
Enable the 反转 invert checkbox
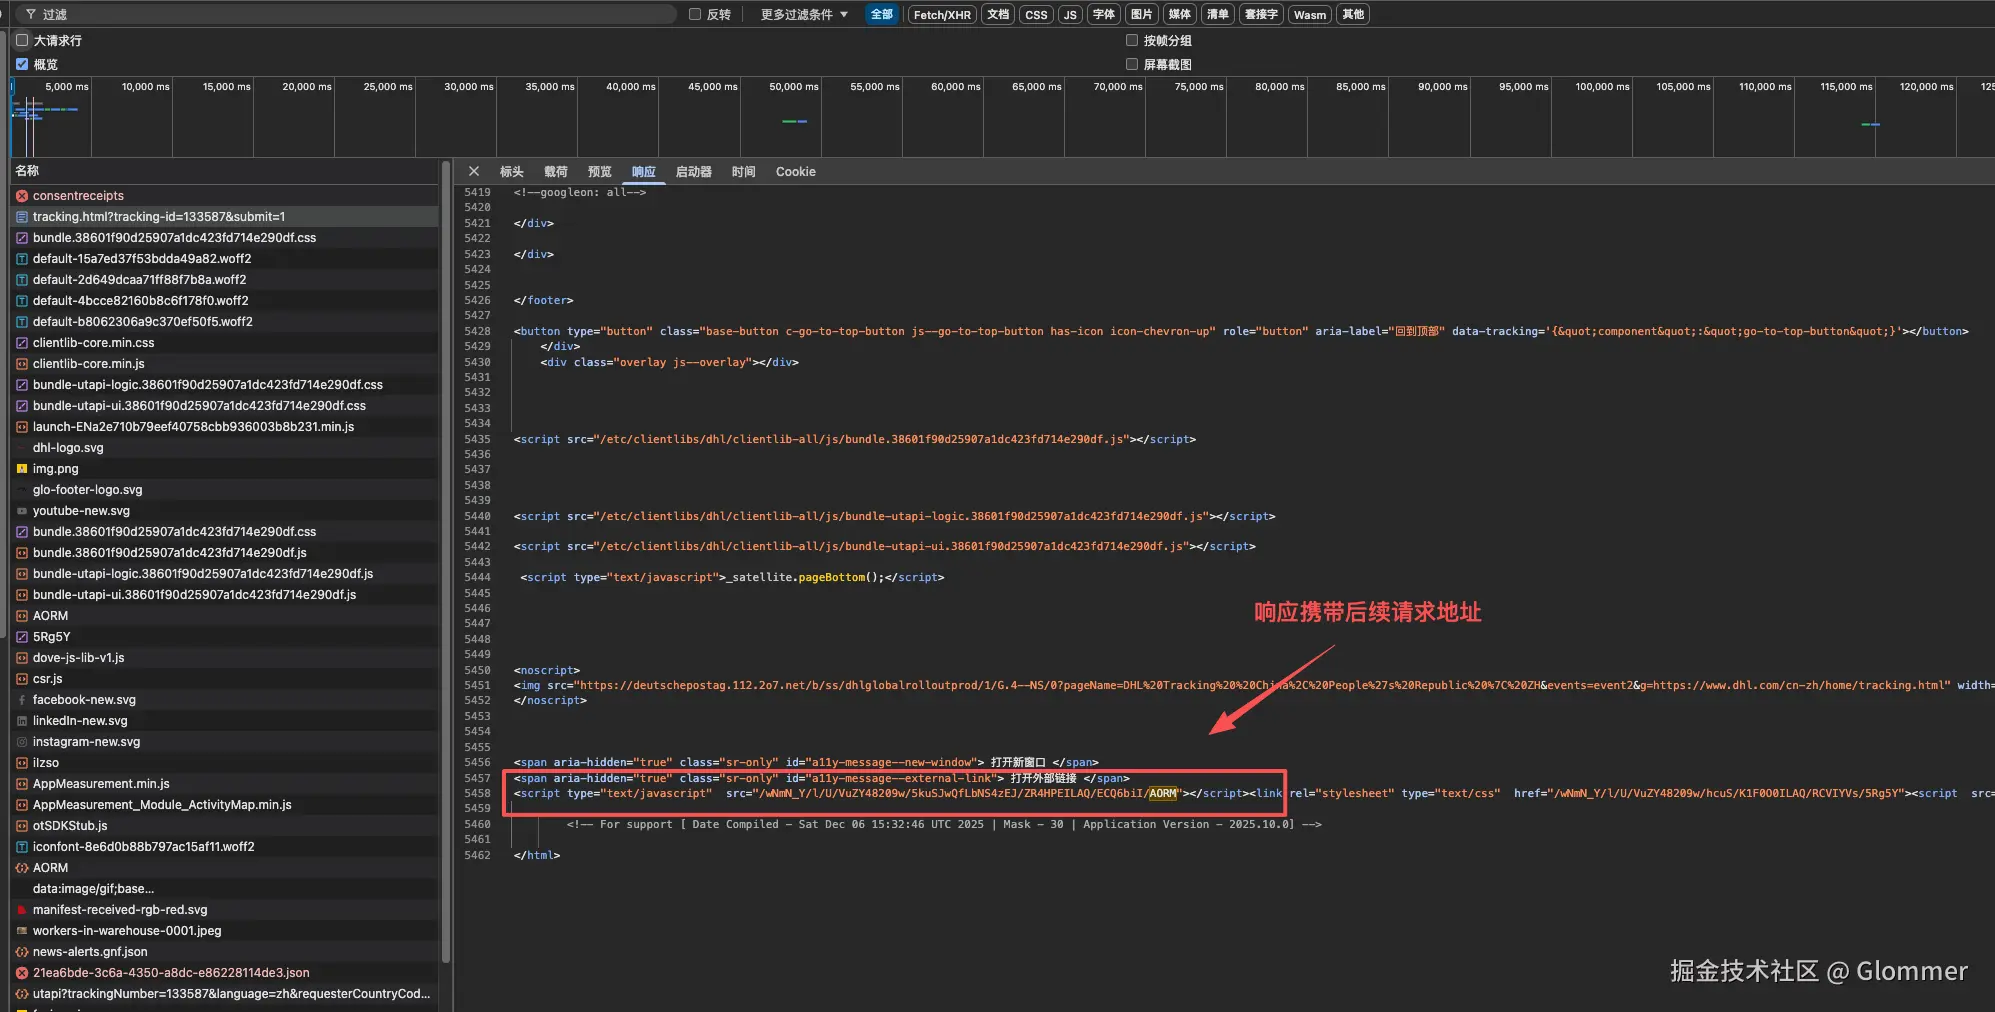click(695, 14)
